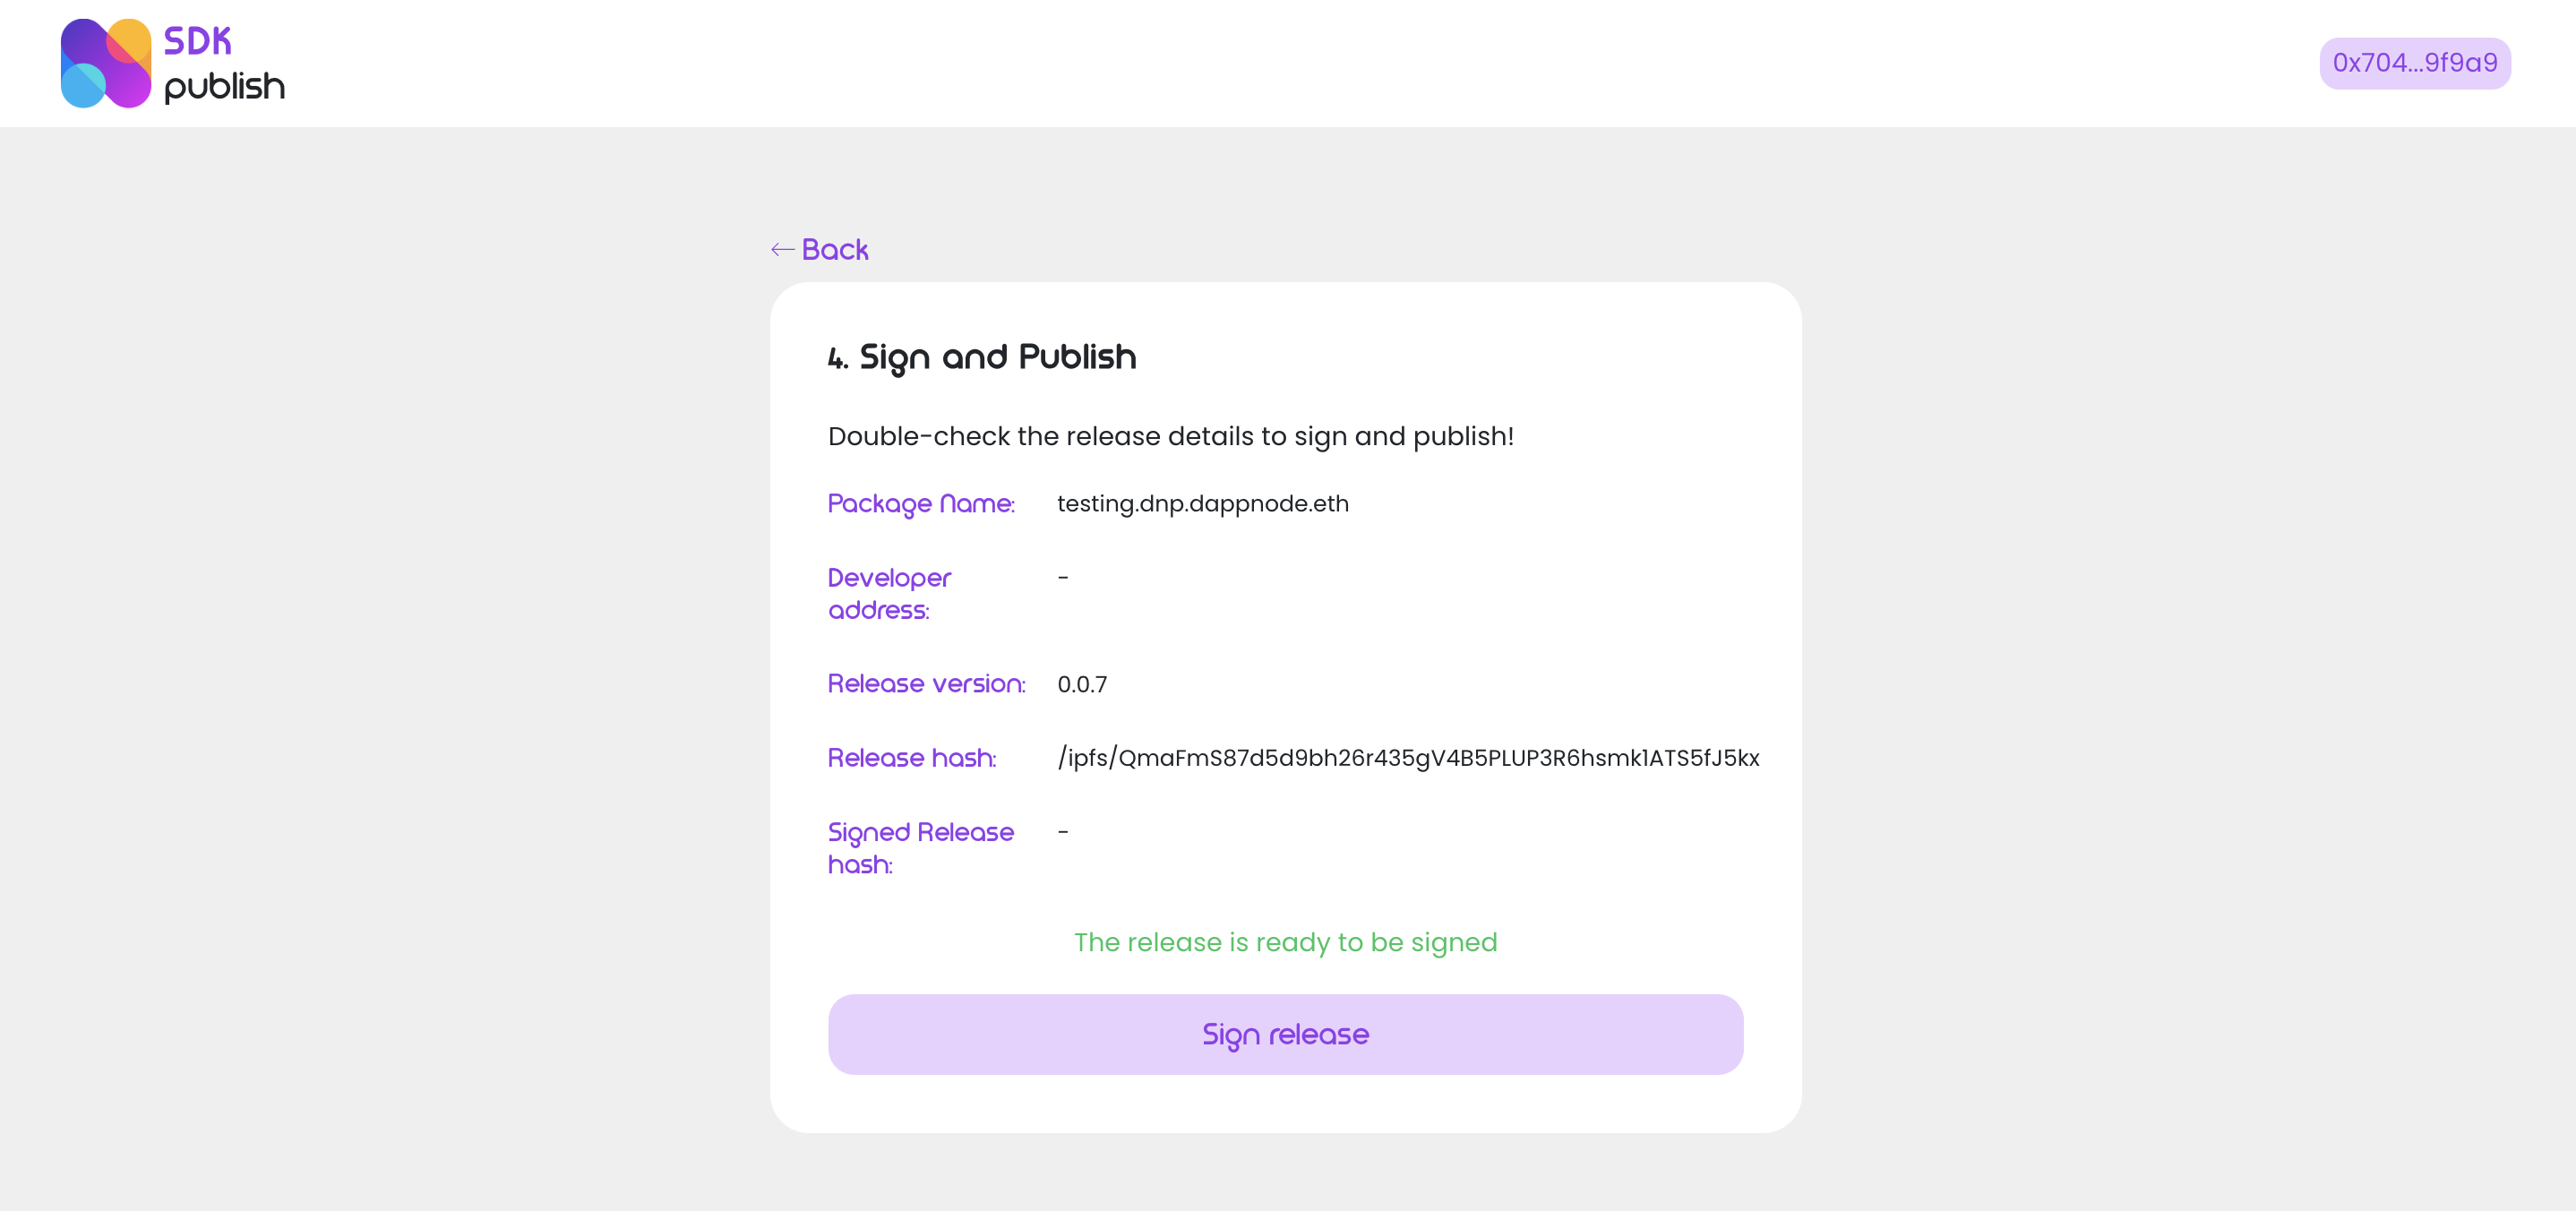Screen dimensions: 2576x1211
Task: Click the Developer address label
Action: [x=889, y=593]
